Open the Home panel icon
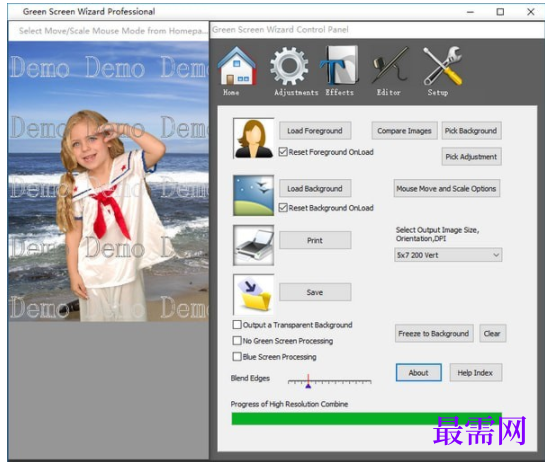The width and height of the screenshot is (545, 462). click(237, 66)
